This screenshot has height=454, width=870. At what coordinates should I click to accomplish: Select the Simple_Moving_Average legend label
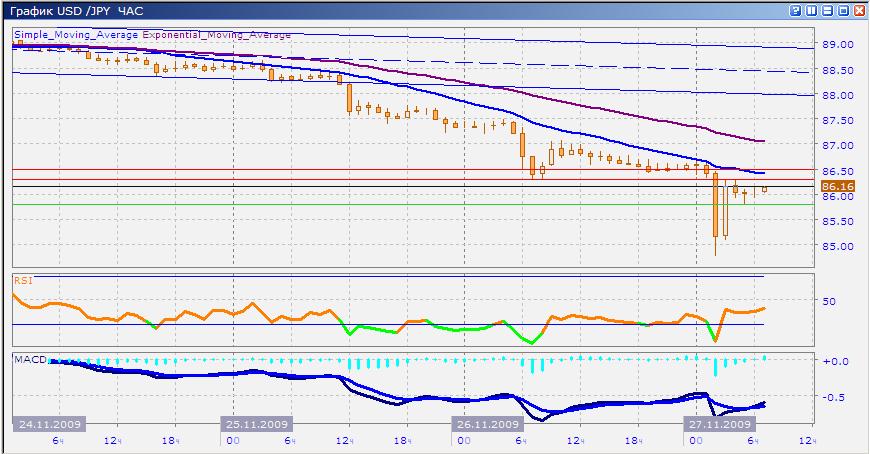pyautogui.click(x=76, y=34)
